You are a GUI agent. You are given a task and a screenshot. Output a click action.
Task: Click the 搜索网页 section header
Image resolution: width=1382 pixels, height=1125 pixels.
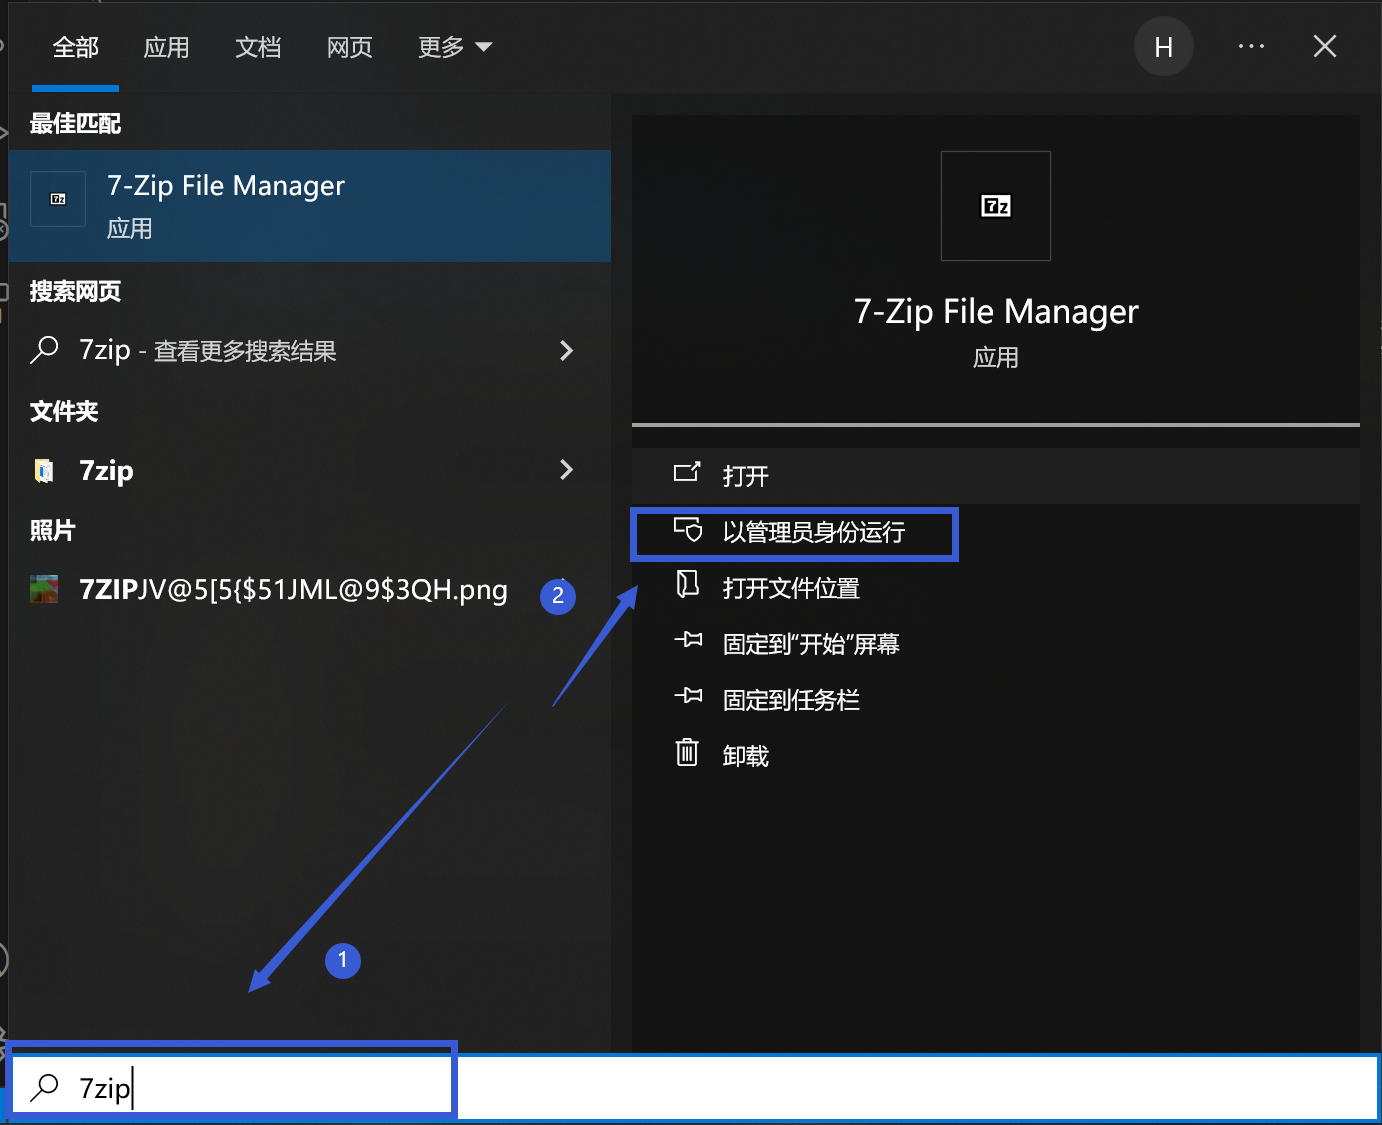point(75,292)
